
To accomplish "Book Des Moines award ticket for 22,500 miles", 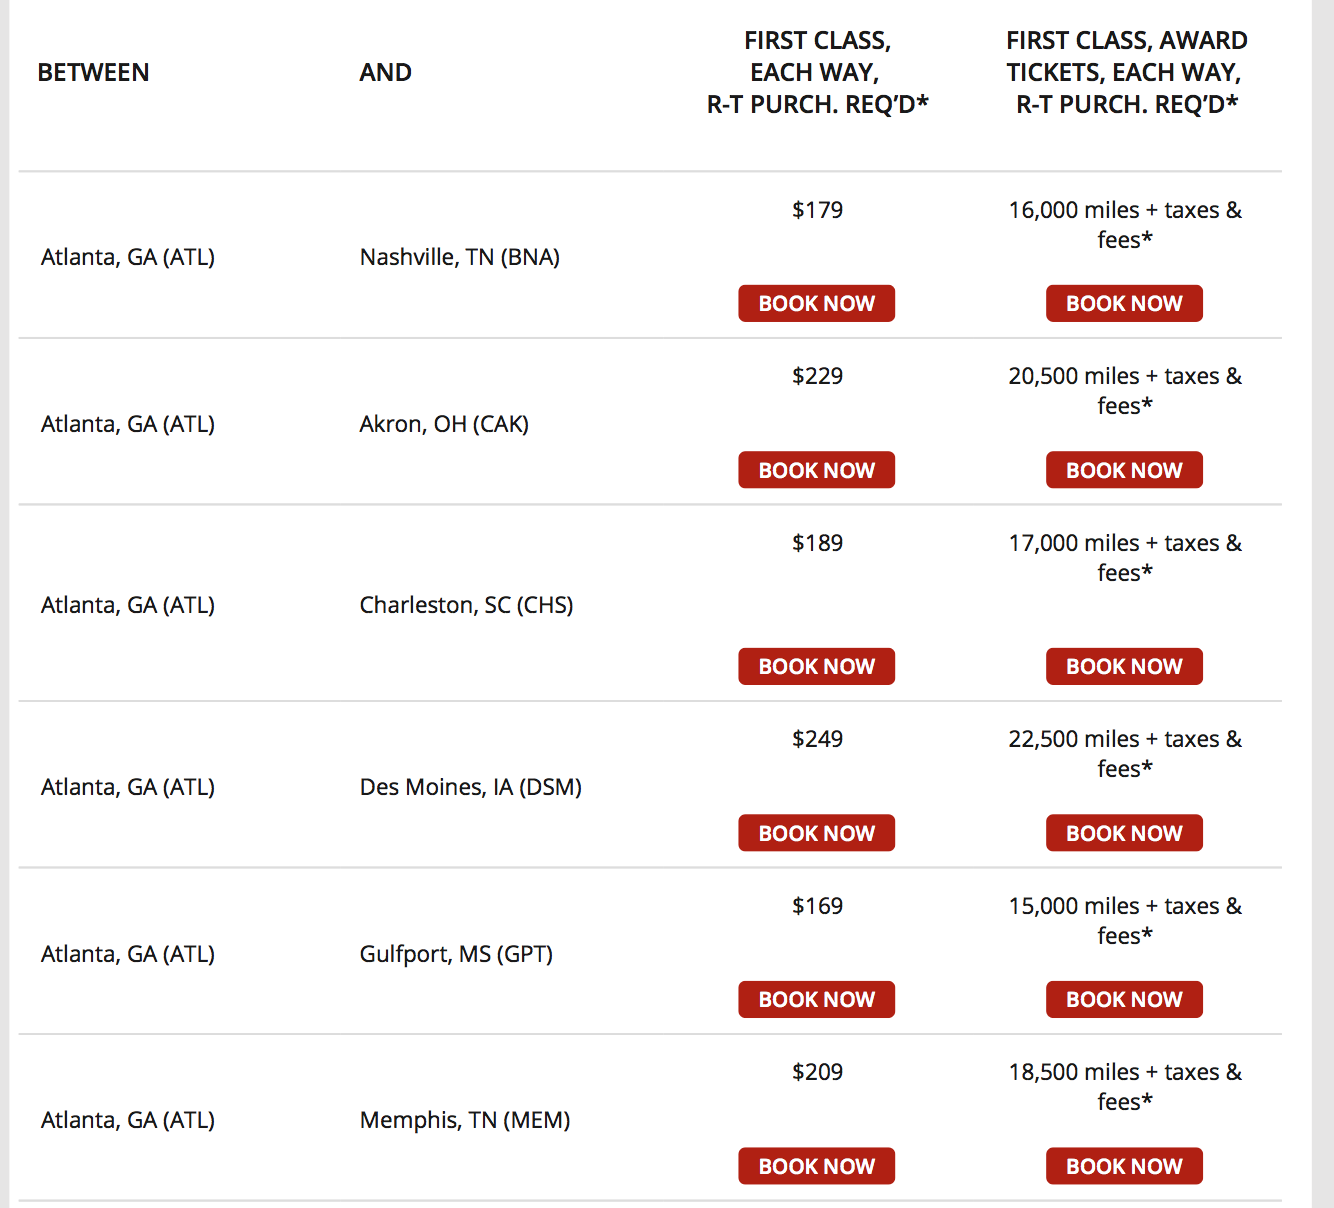I will point(1124,833).
